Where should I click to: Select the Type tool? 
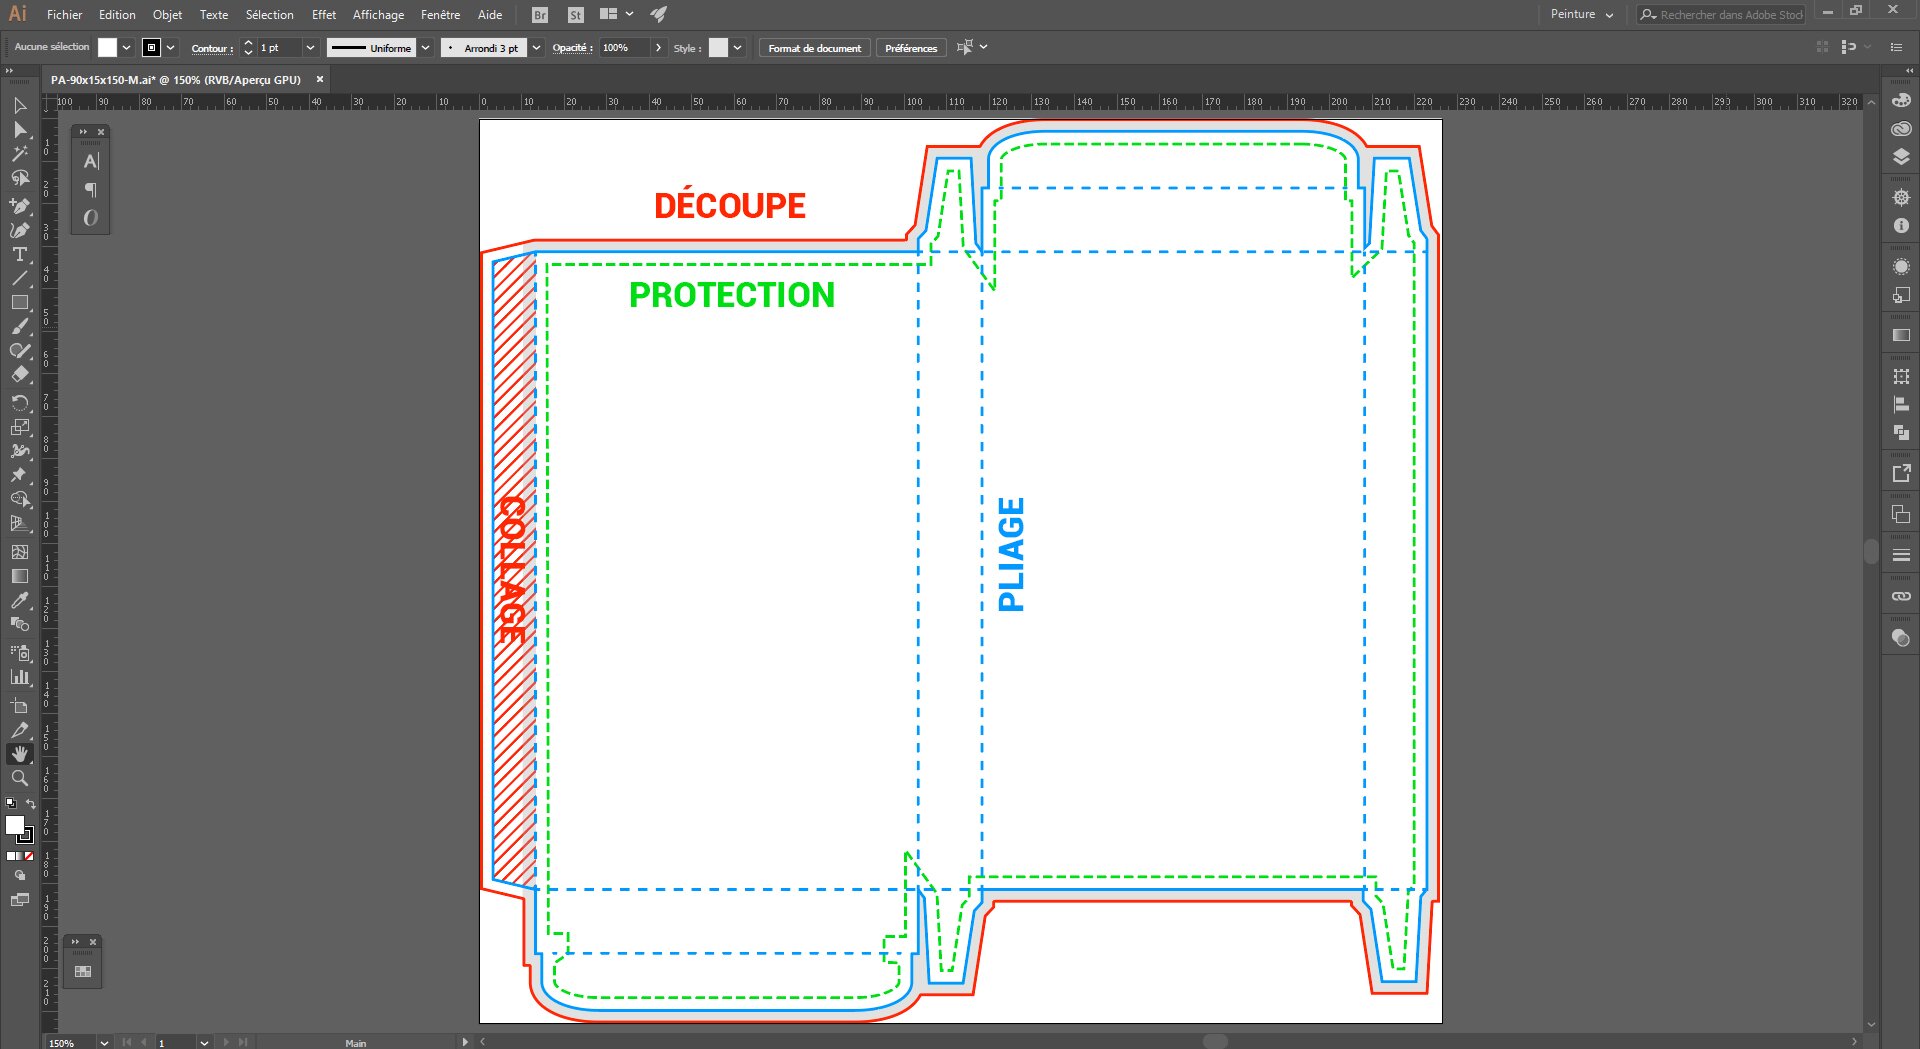click(19, 255)
